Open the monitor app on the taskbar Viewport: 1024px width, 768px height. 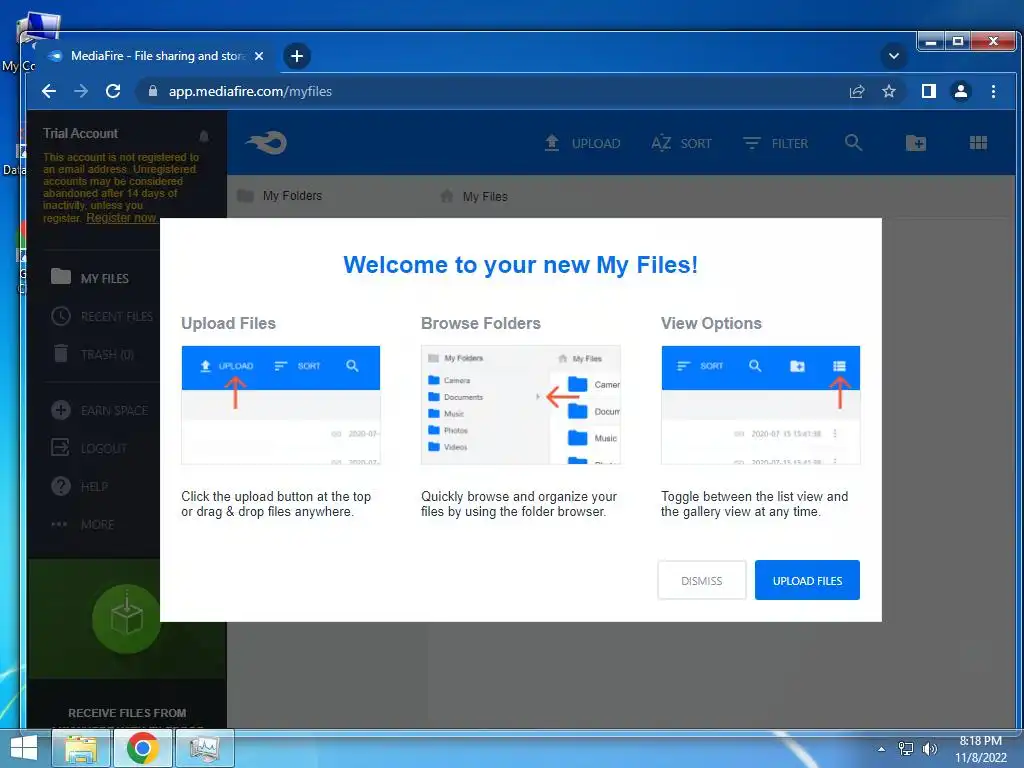pyautogui.click(x=205, y=748)
